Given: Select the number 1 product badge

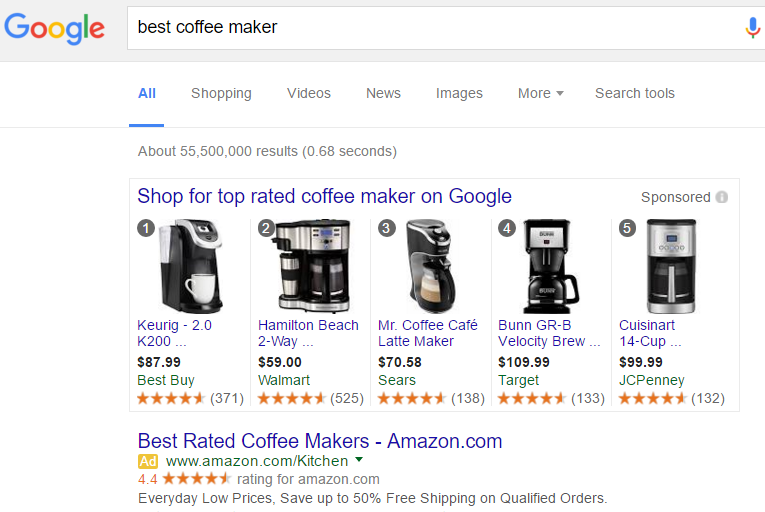Looking at the screenshot, I should pyautogui.click(x=146, y=228).
